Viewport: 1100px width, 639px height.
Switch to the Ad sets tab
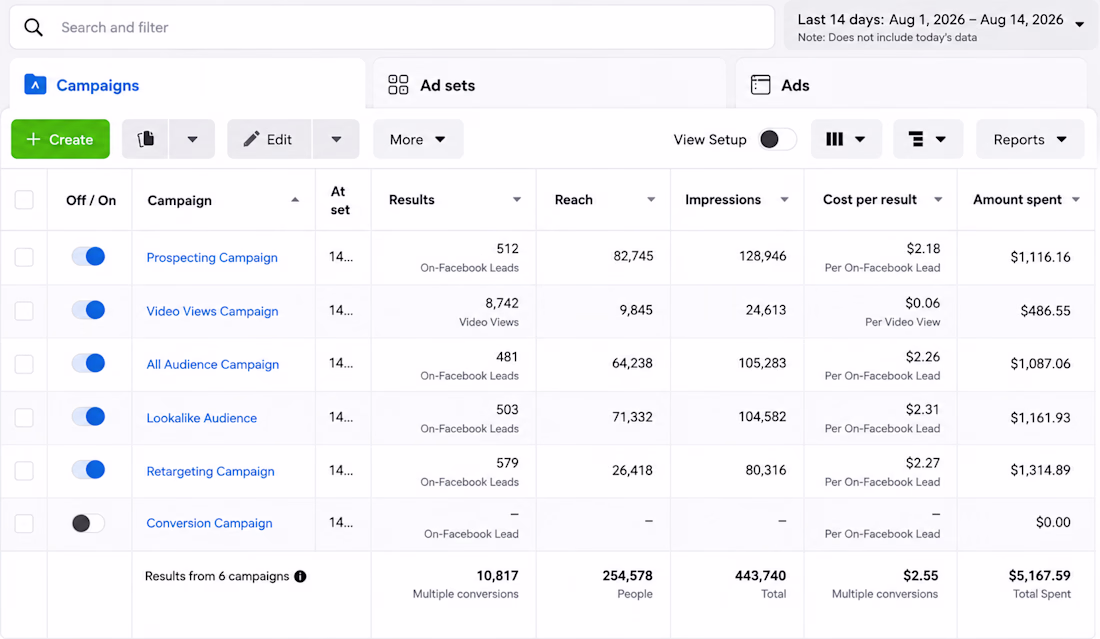[549, 84]
